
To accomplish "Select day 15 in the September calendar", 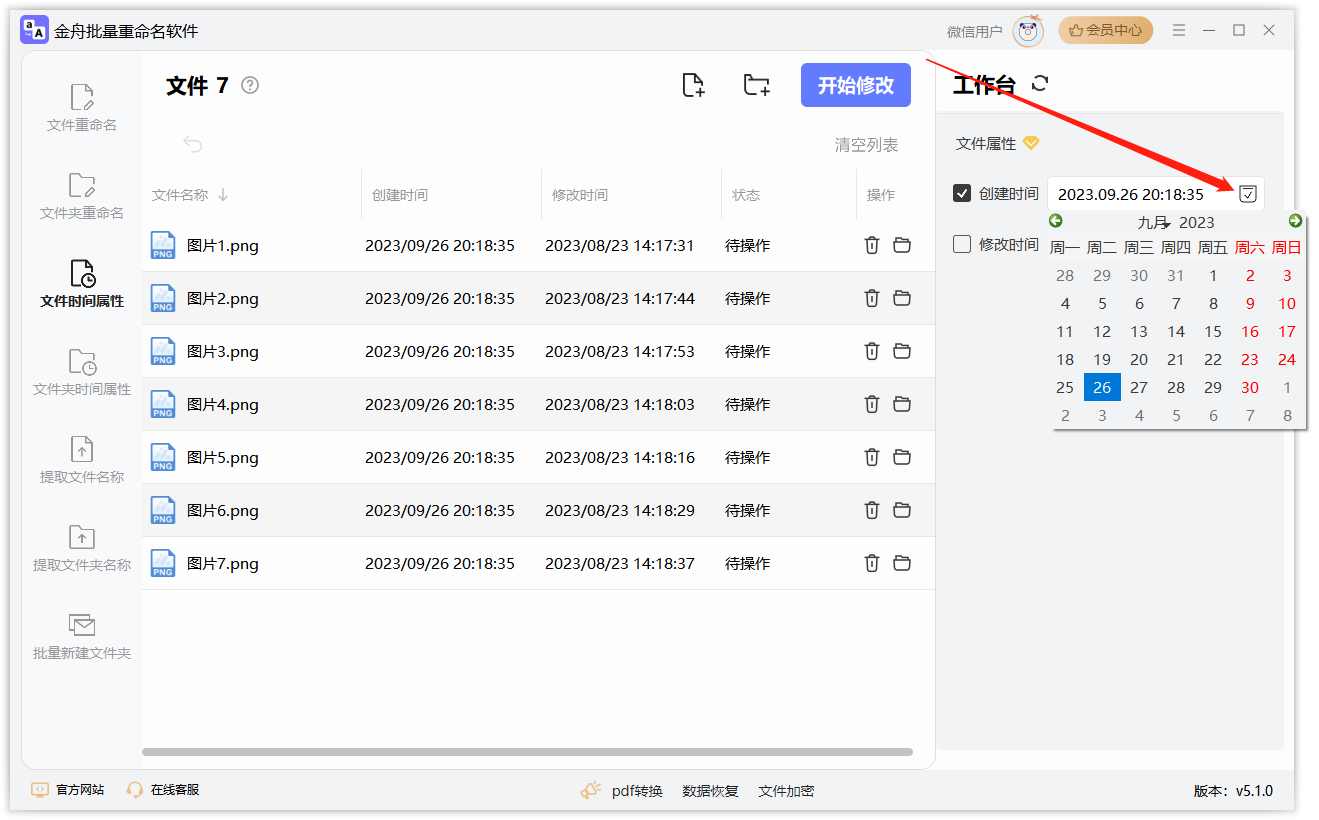I will pyautogui.click(x=1213, y=331).
